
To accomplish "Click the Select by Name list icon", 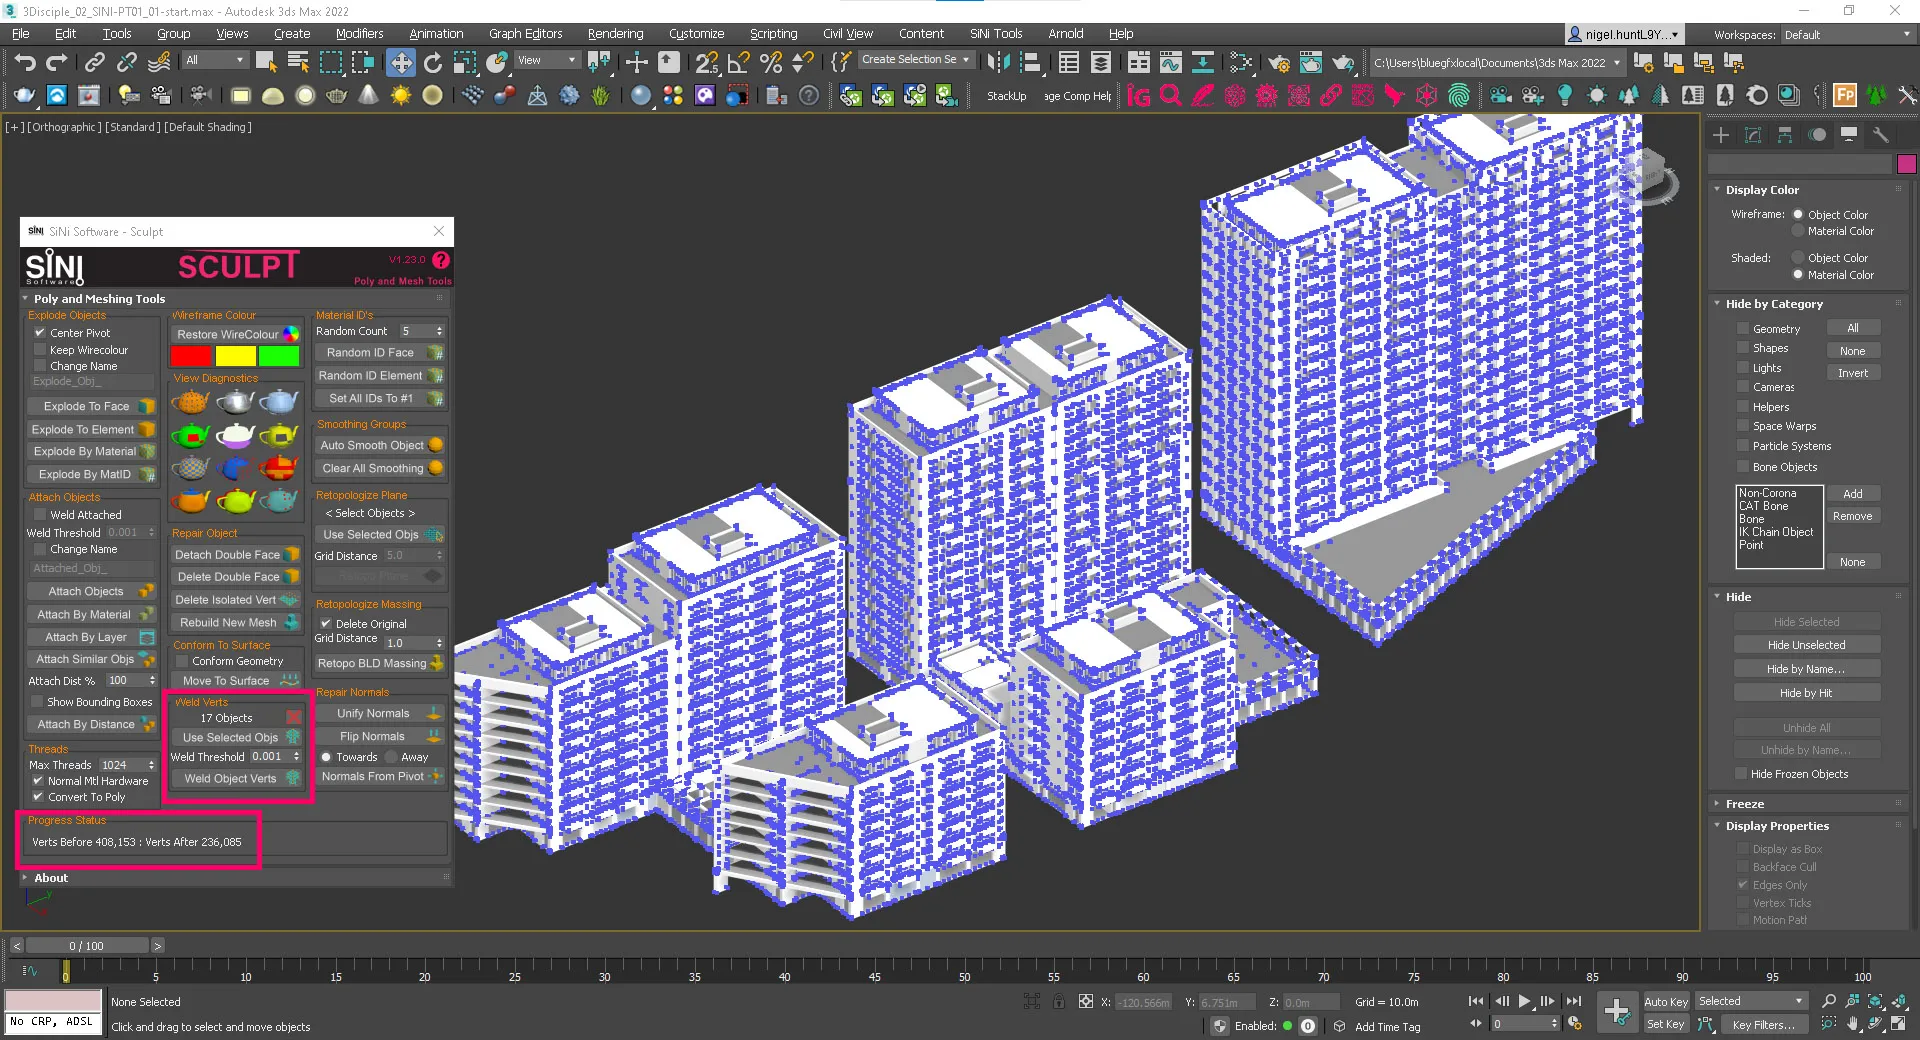I will [x=298, y=63].
